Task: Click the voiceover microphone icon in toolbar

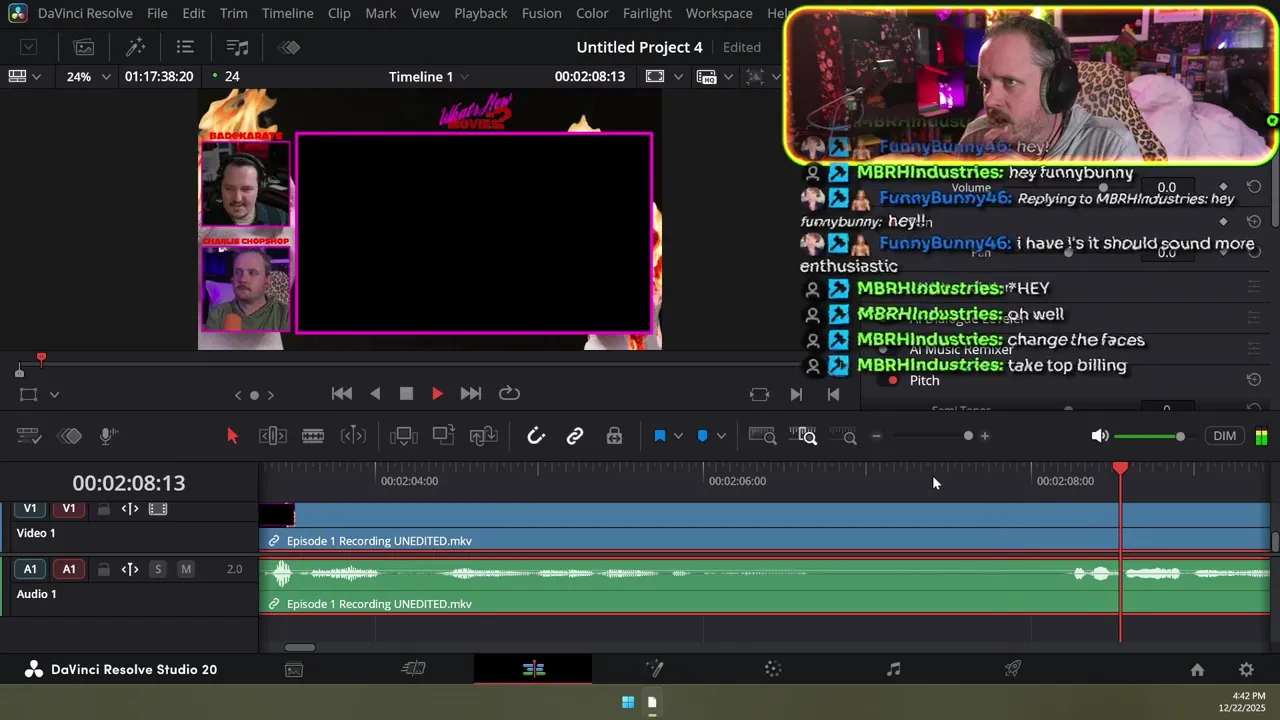Action: click(x=109, y=436)
